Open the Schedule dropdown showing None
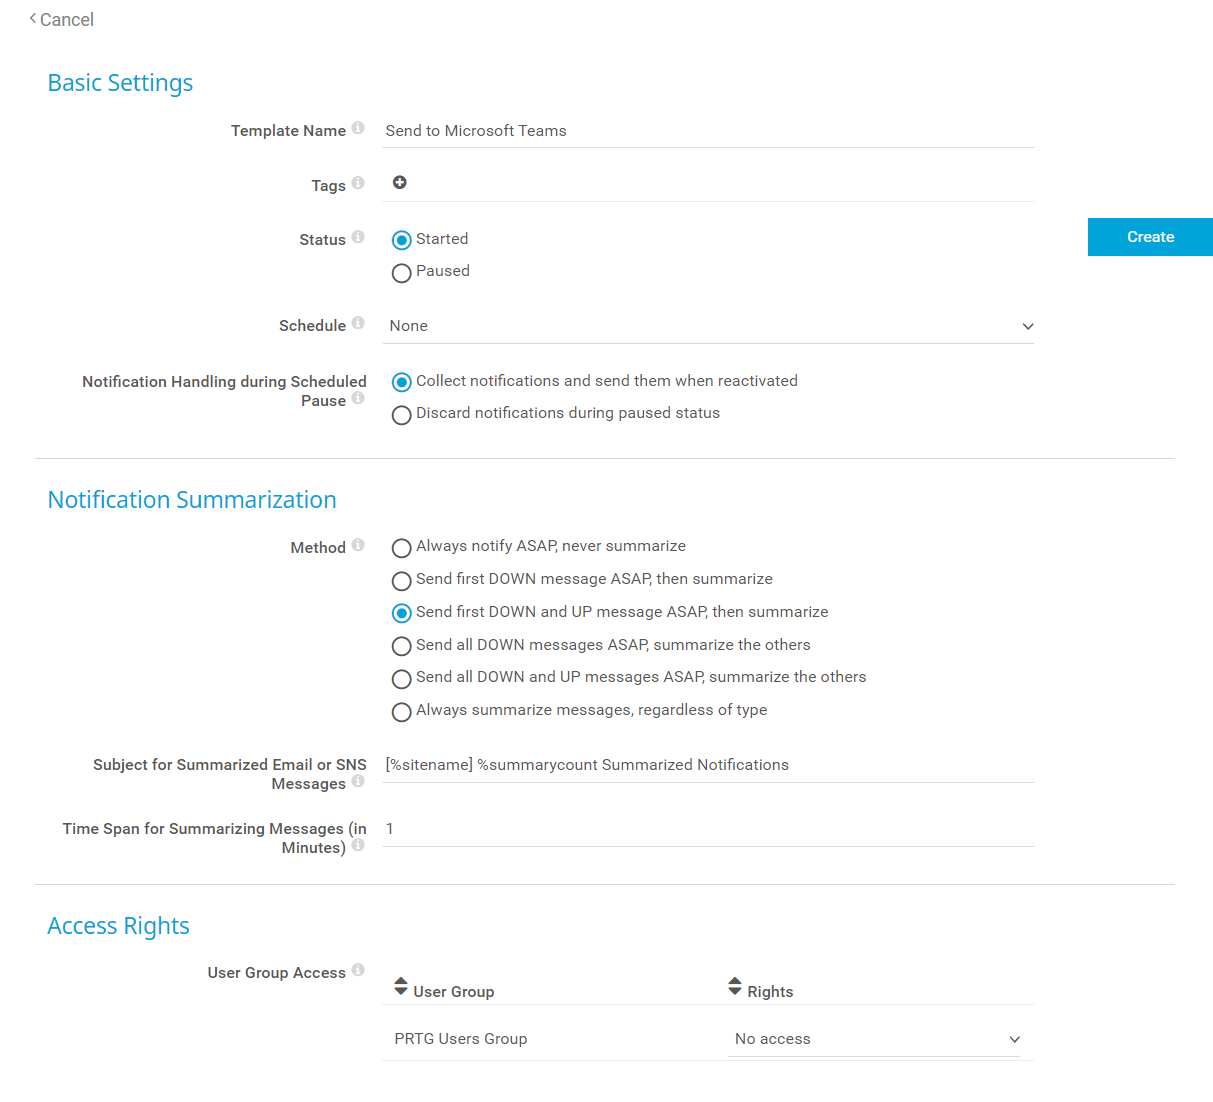The image size is (1213, 1102). (708, 326)
